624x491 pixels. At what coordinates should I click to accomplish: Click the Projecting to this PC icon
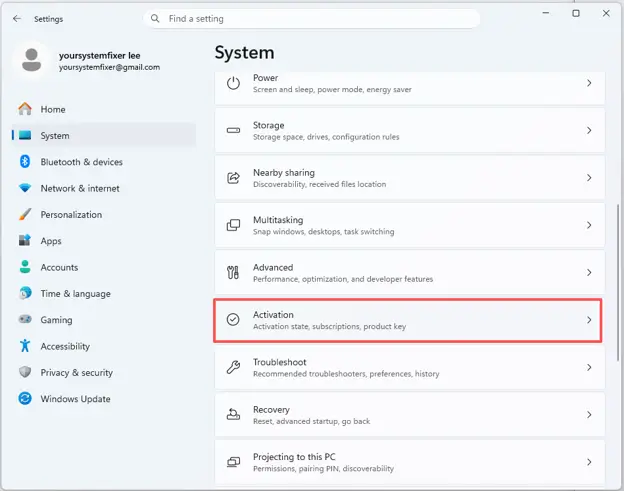point(233,462)
